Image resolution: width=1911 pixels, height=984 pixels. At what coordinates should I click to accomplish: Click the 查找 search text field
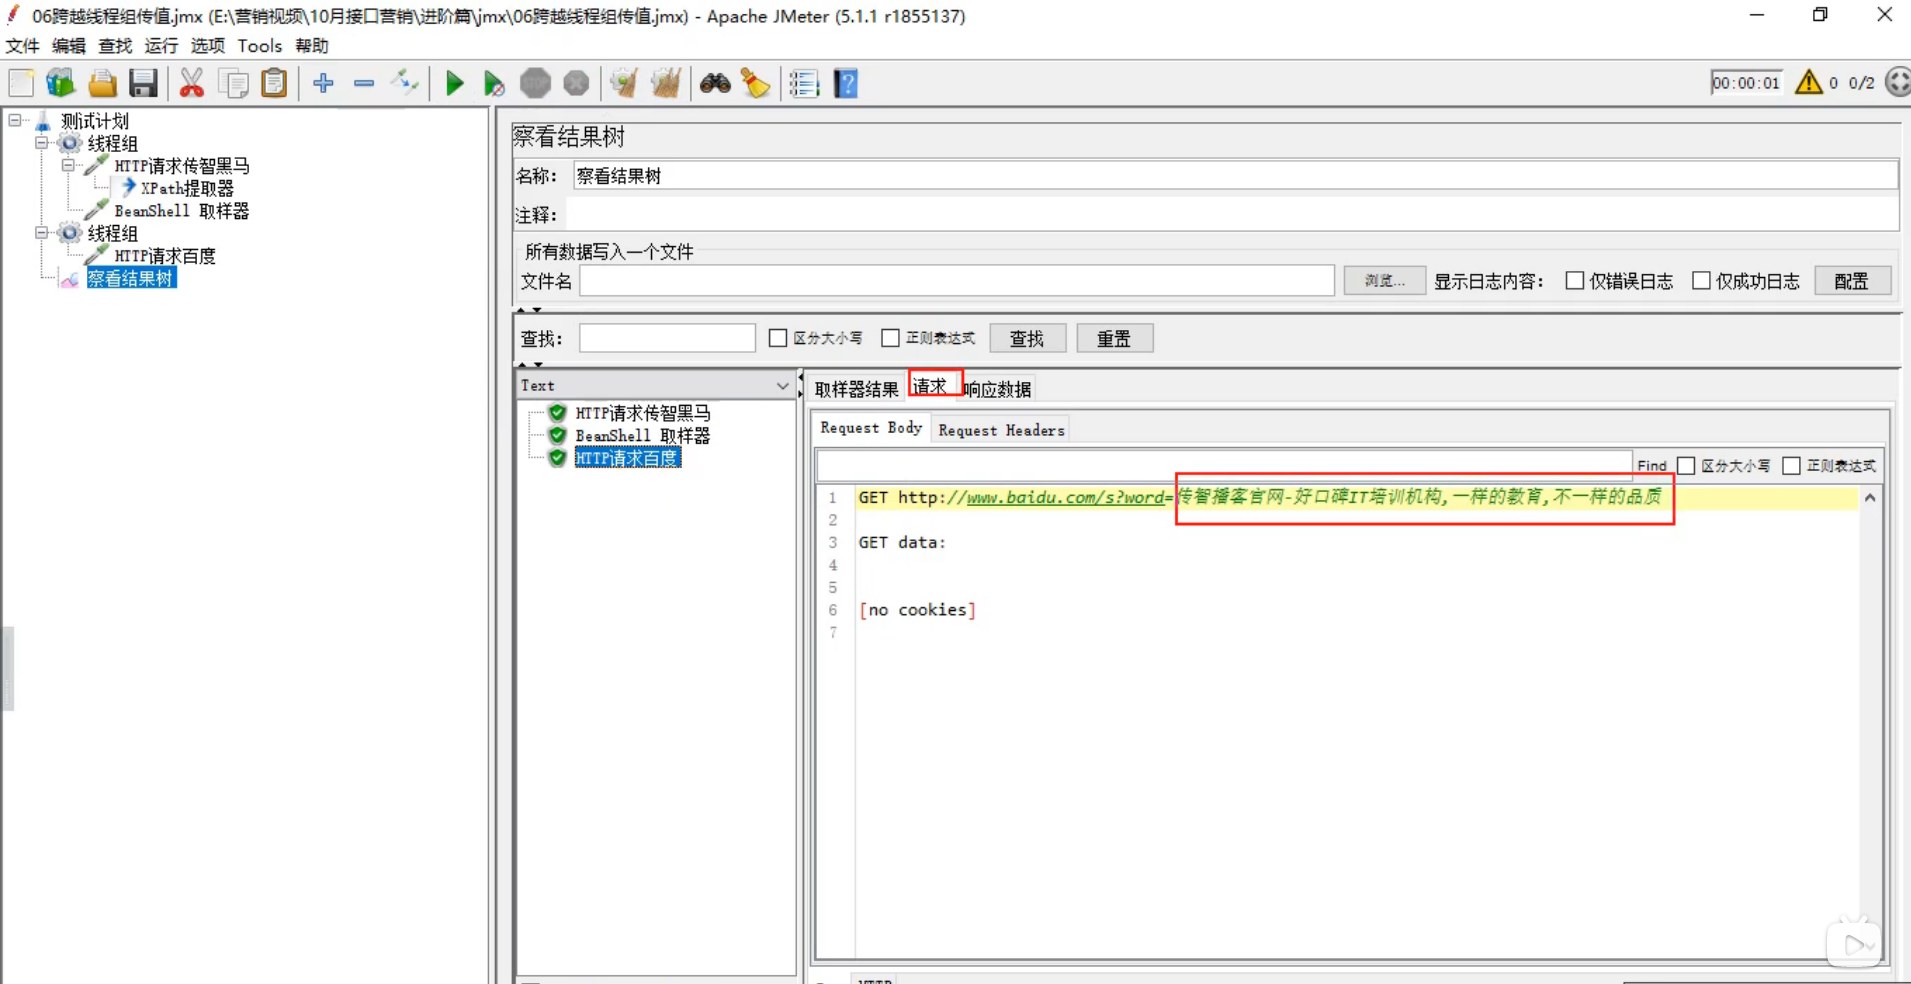coord(667,338)
